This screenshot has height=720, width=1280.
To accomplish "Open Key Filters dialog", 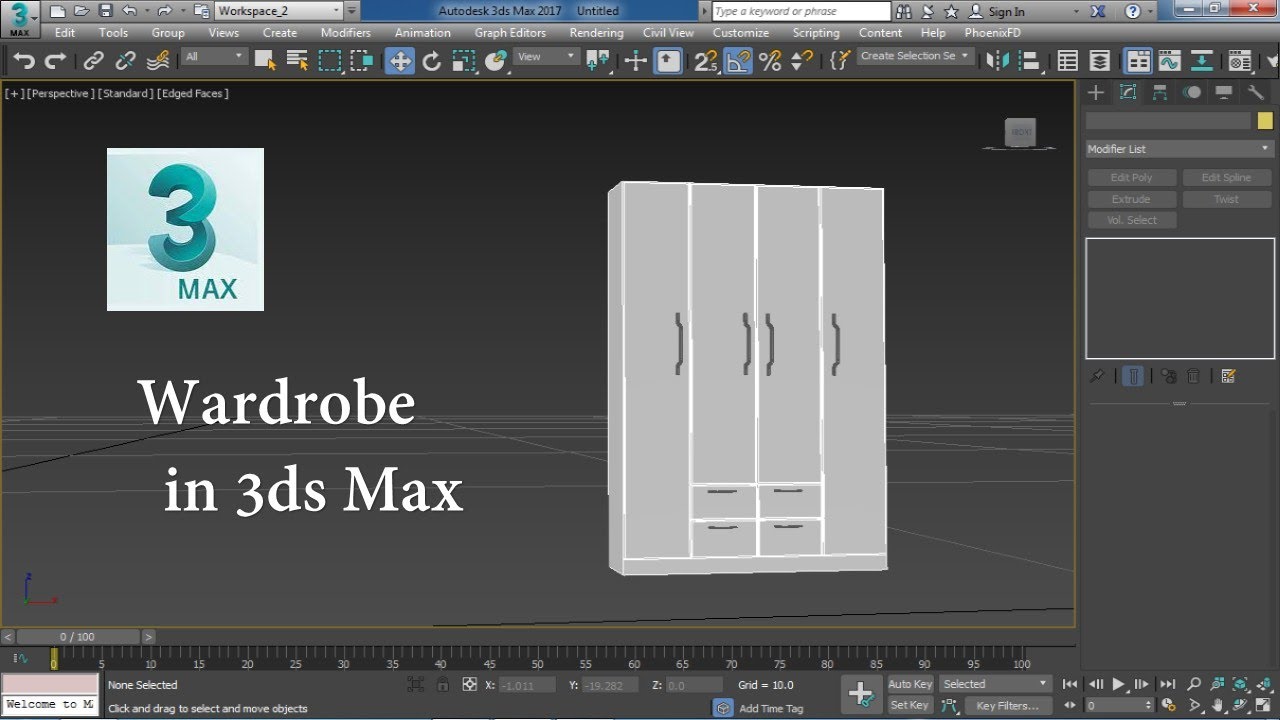I will [x=1008, y=705].
